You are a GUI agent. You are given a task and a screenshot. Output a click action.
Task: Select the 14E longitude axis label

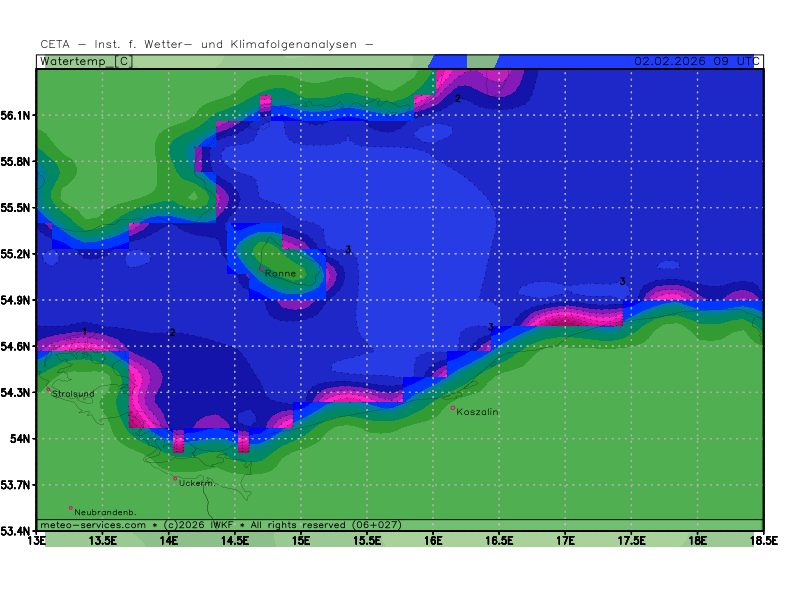[169, 541]
